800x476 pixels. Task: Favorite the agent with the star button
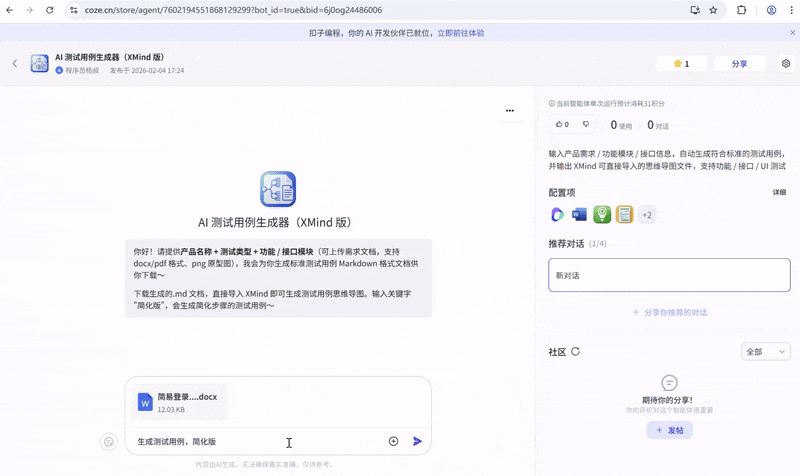pyautogui.click(x=681, y=64)
